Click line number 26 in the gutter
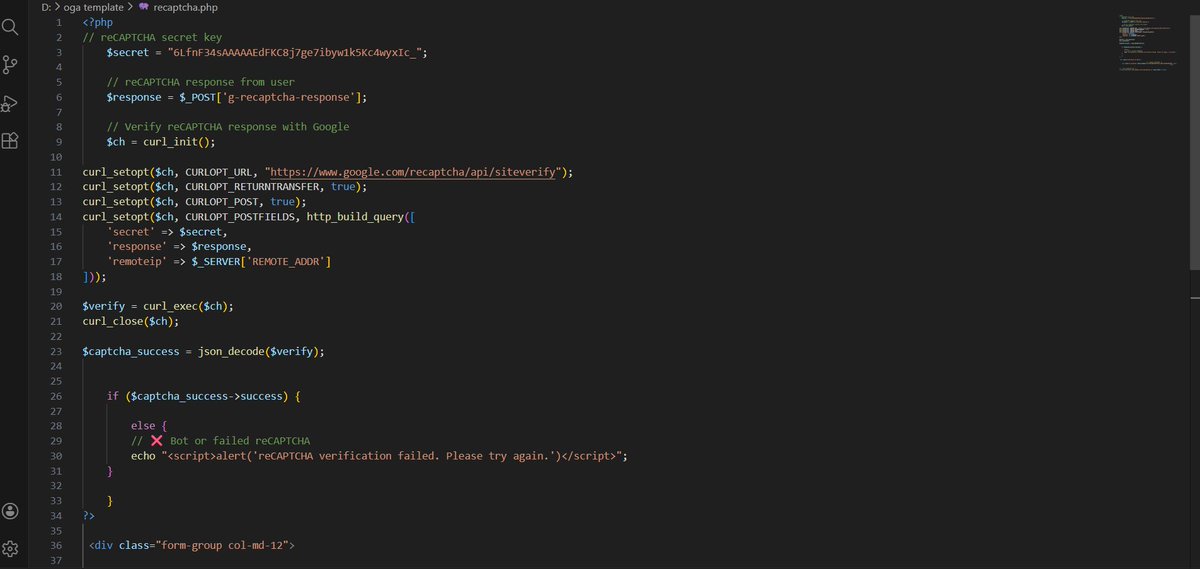Screen dimensions: 1200x569 point(56,397)
